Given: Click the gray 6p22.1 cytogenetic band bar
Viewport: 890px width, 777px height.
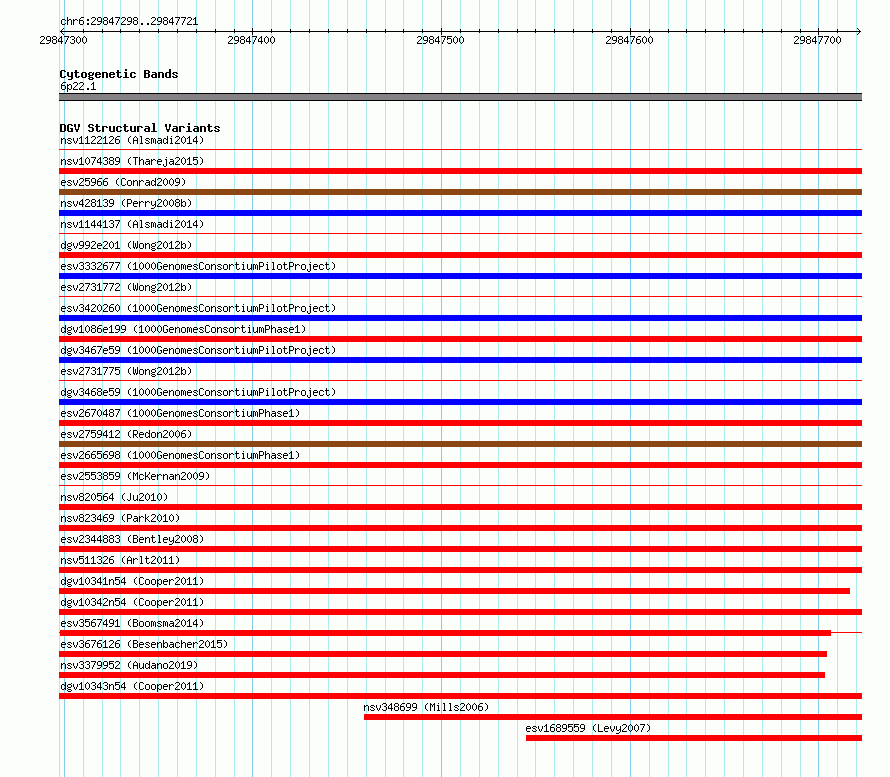Looking at the screenshot, I should [x=460, y=97].
